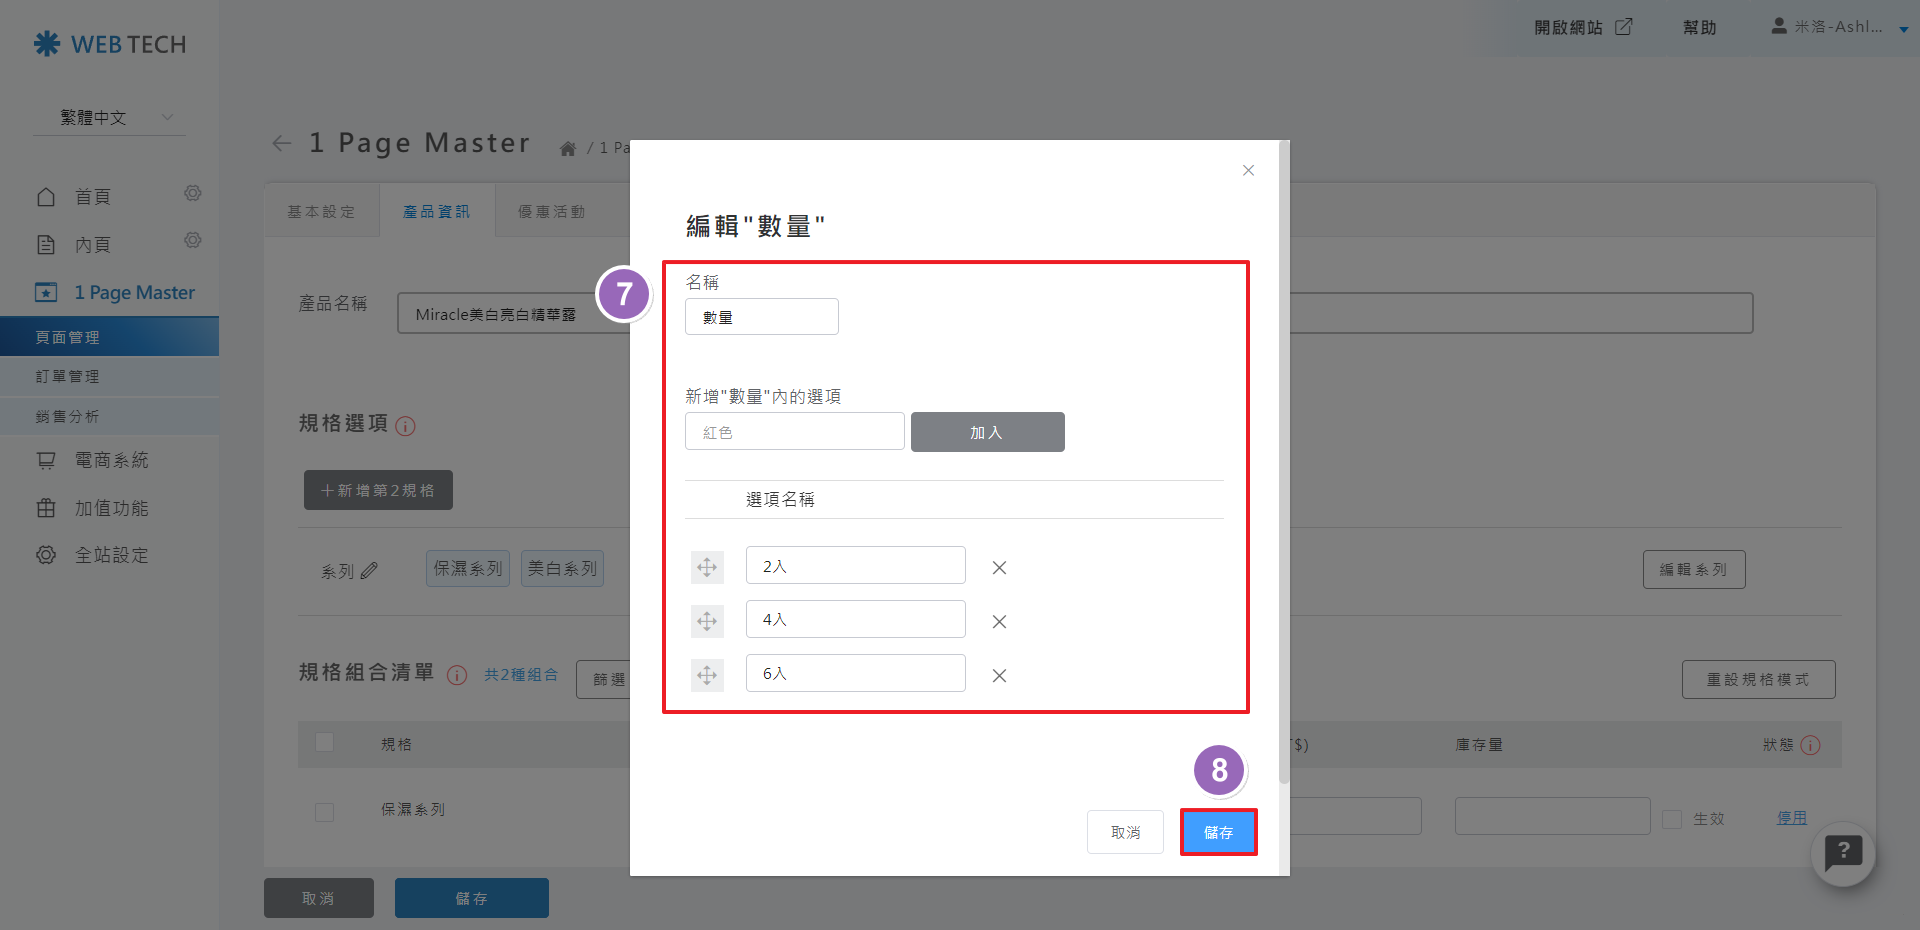This screenshot has width=1920, height=930.
Task: Select 訂單管理 in the sidebar
Action: (68, 377)
